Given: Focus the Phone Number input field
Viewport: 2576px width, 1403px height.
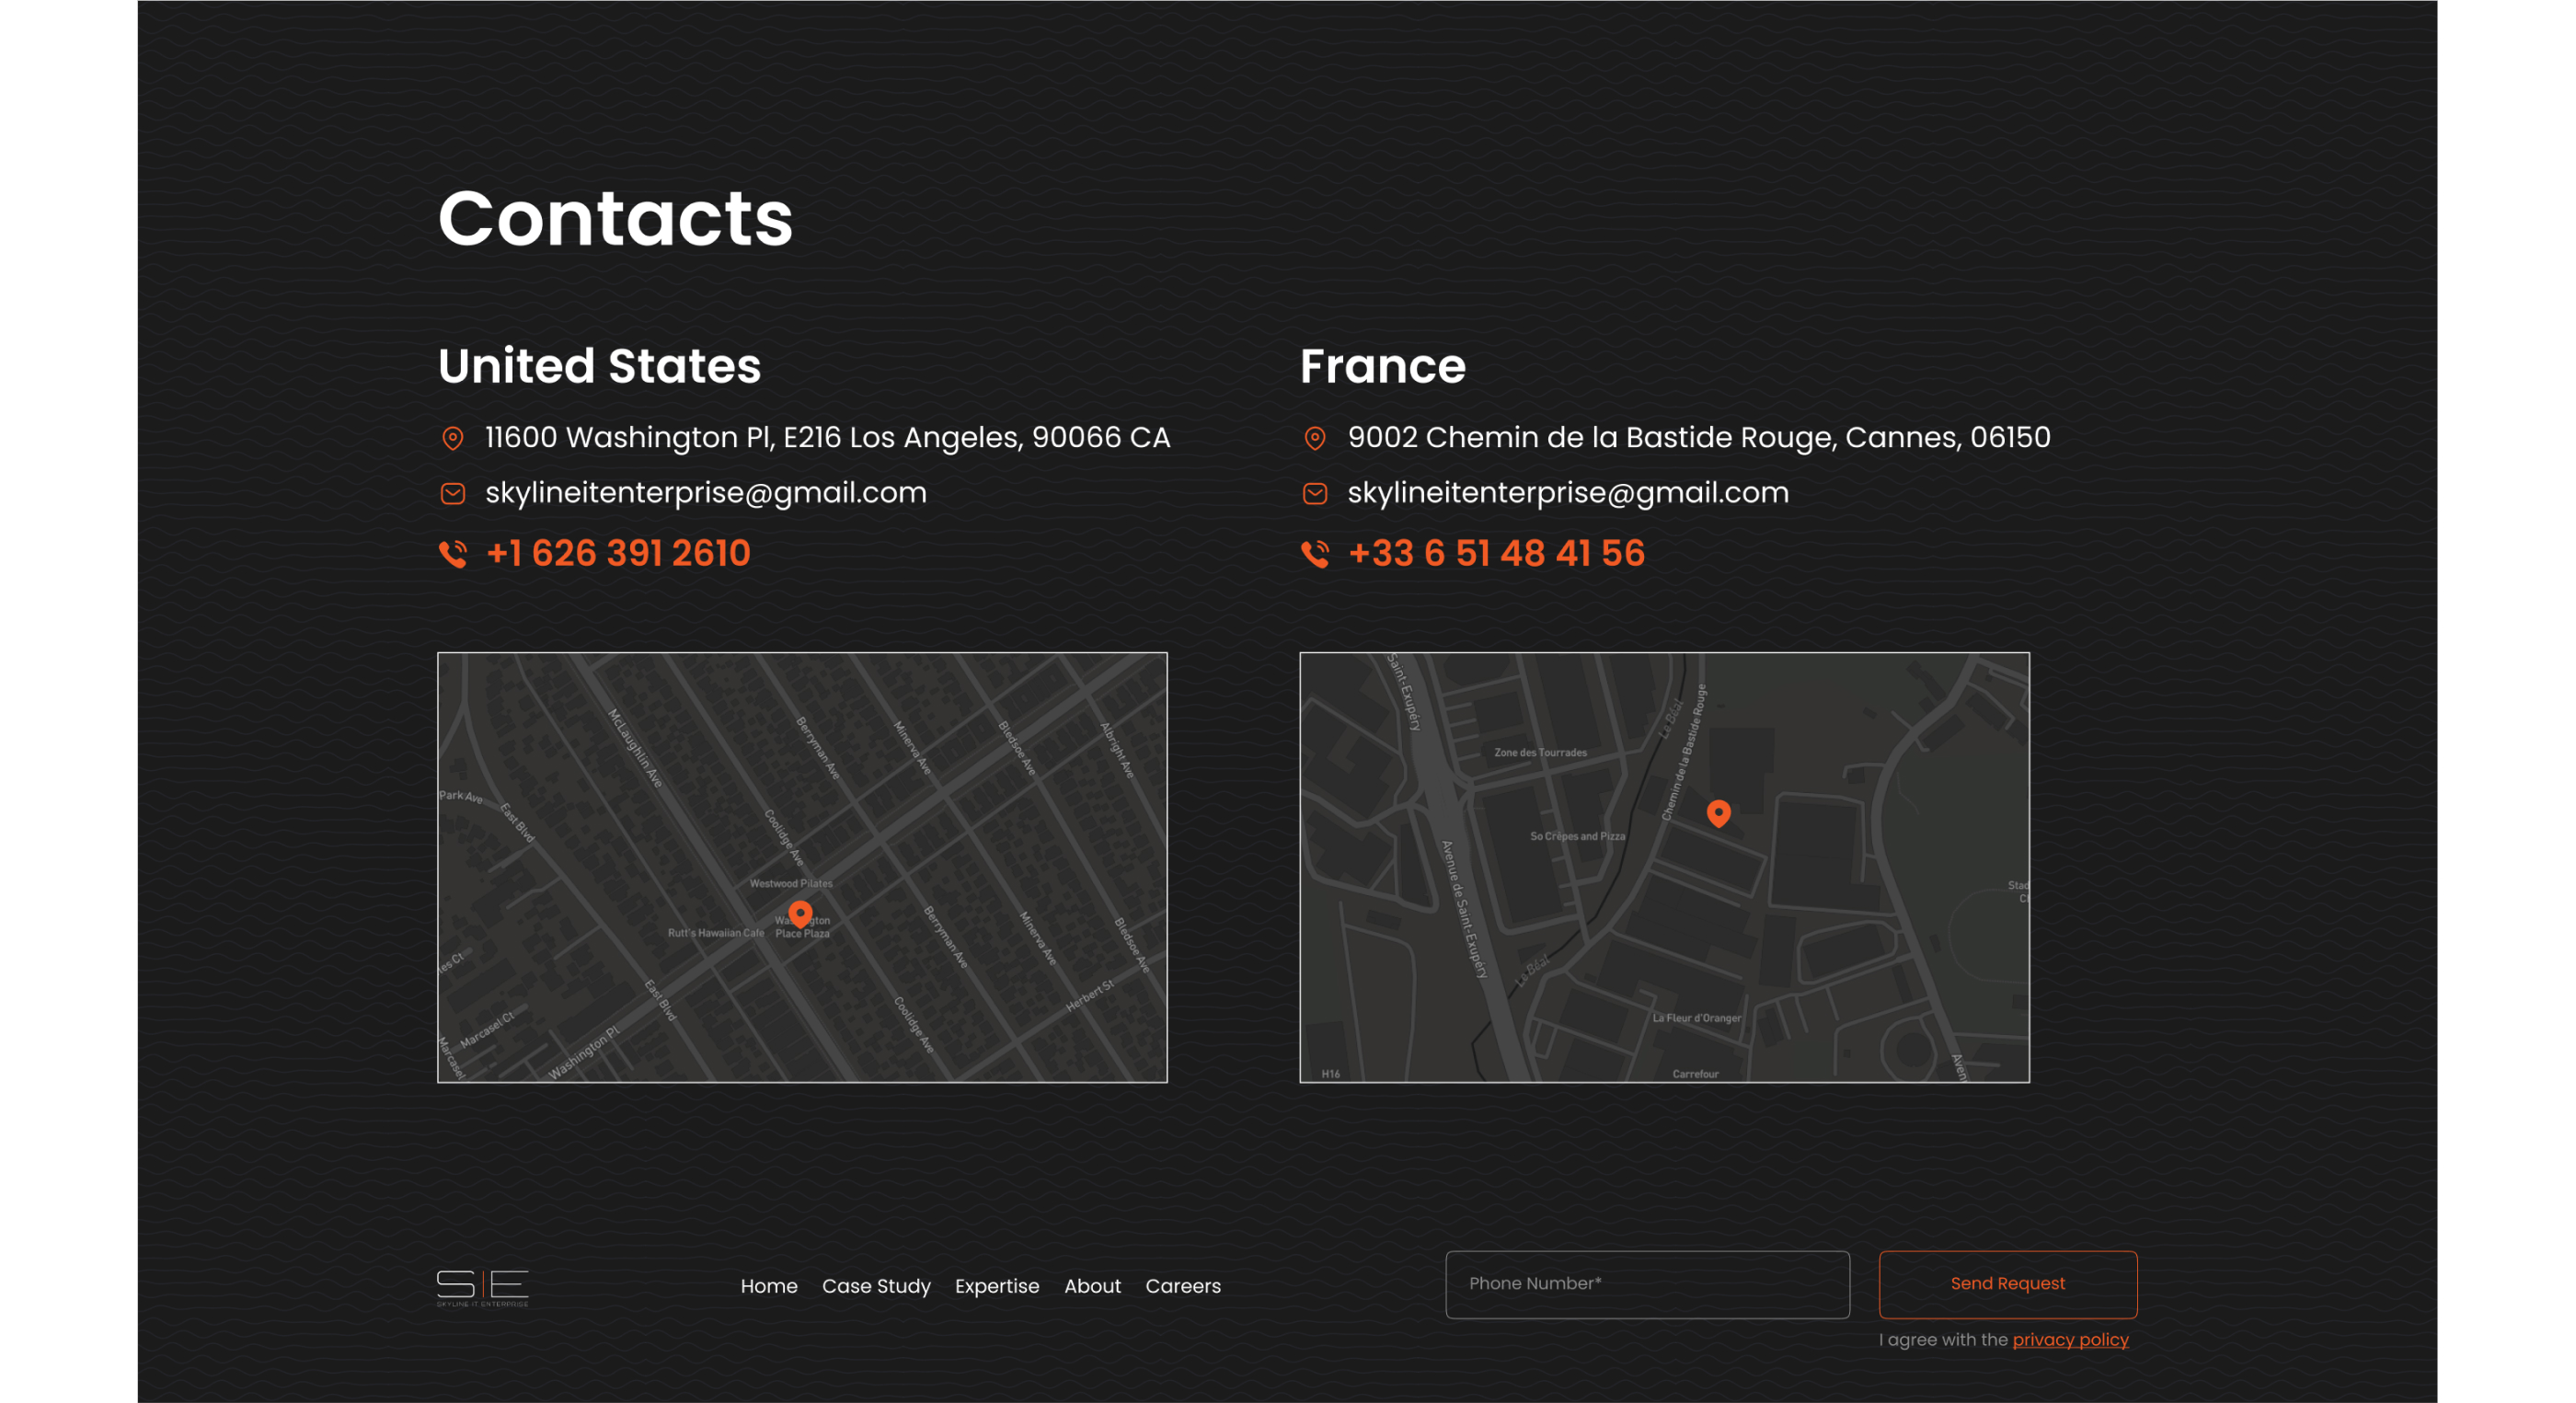Looking at the screenshot, I should click(1647, 1284).
